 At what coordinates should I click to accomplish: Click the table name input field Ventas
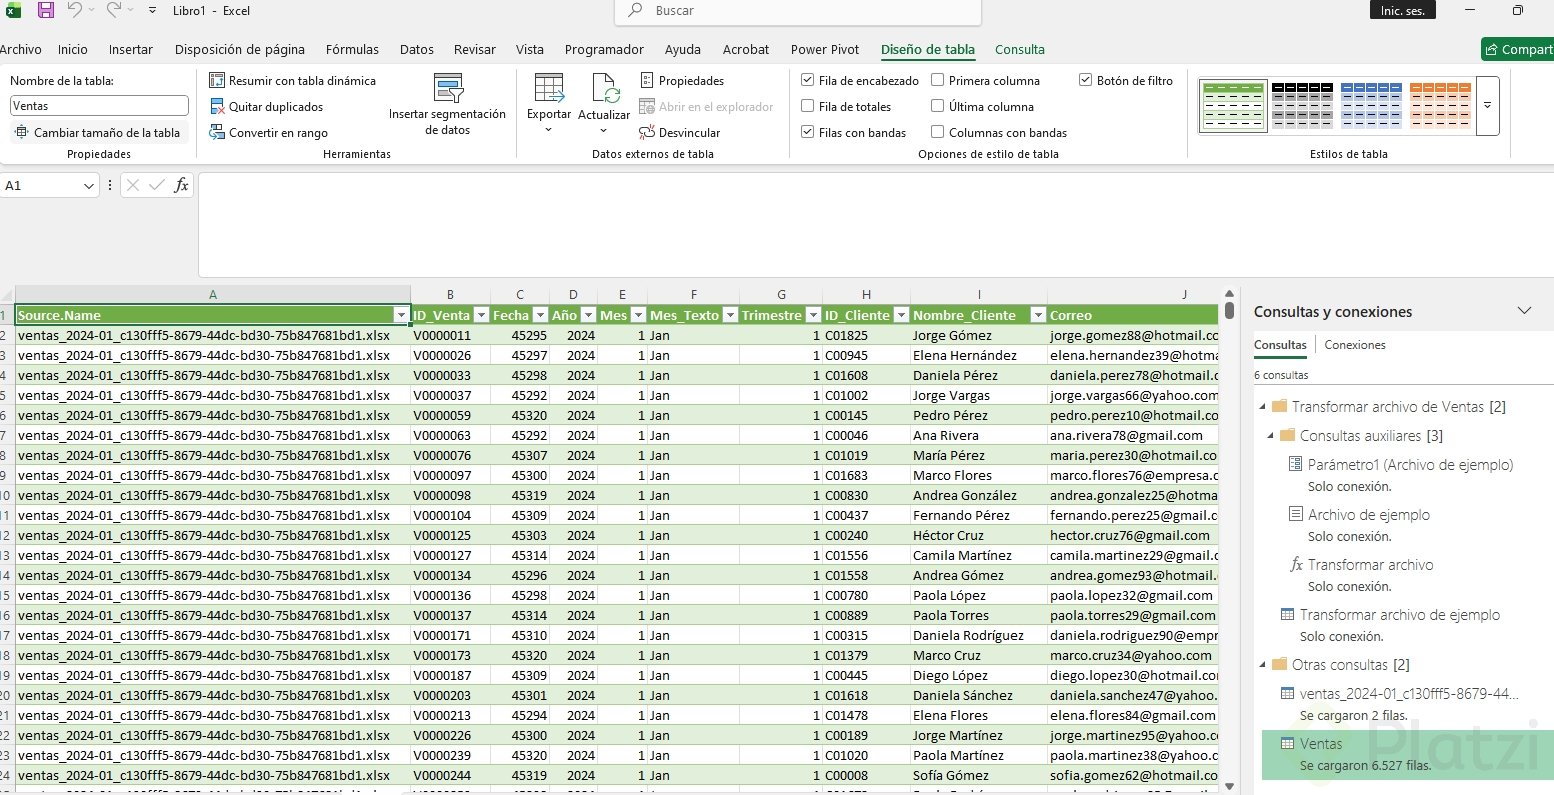tap(99, 106)
